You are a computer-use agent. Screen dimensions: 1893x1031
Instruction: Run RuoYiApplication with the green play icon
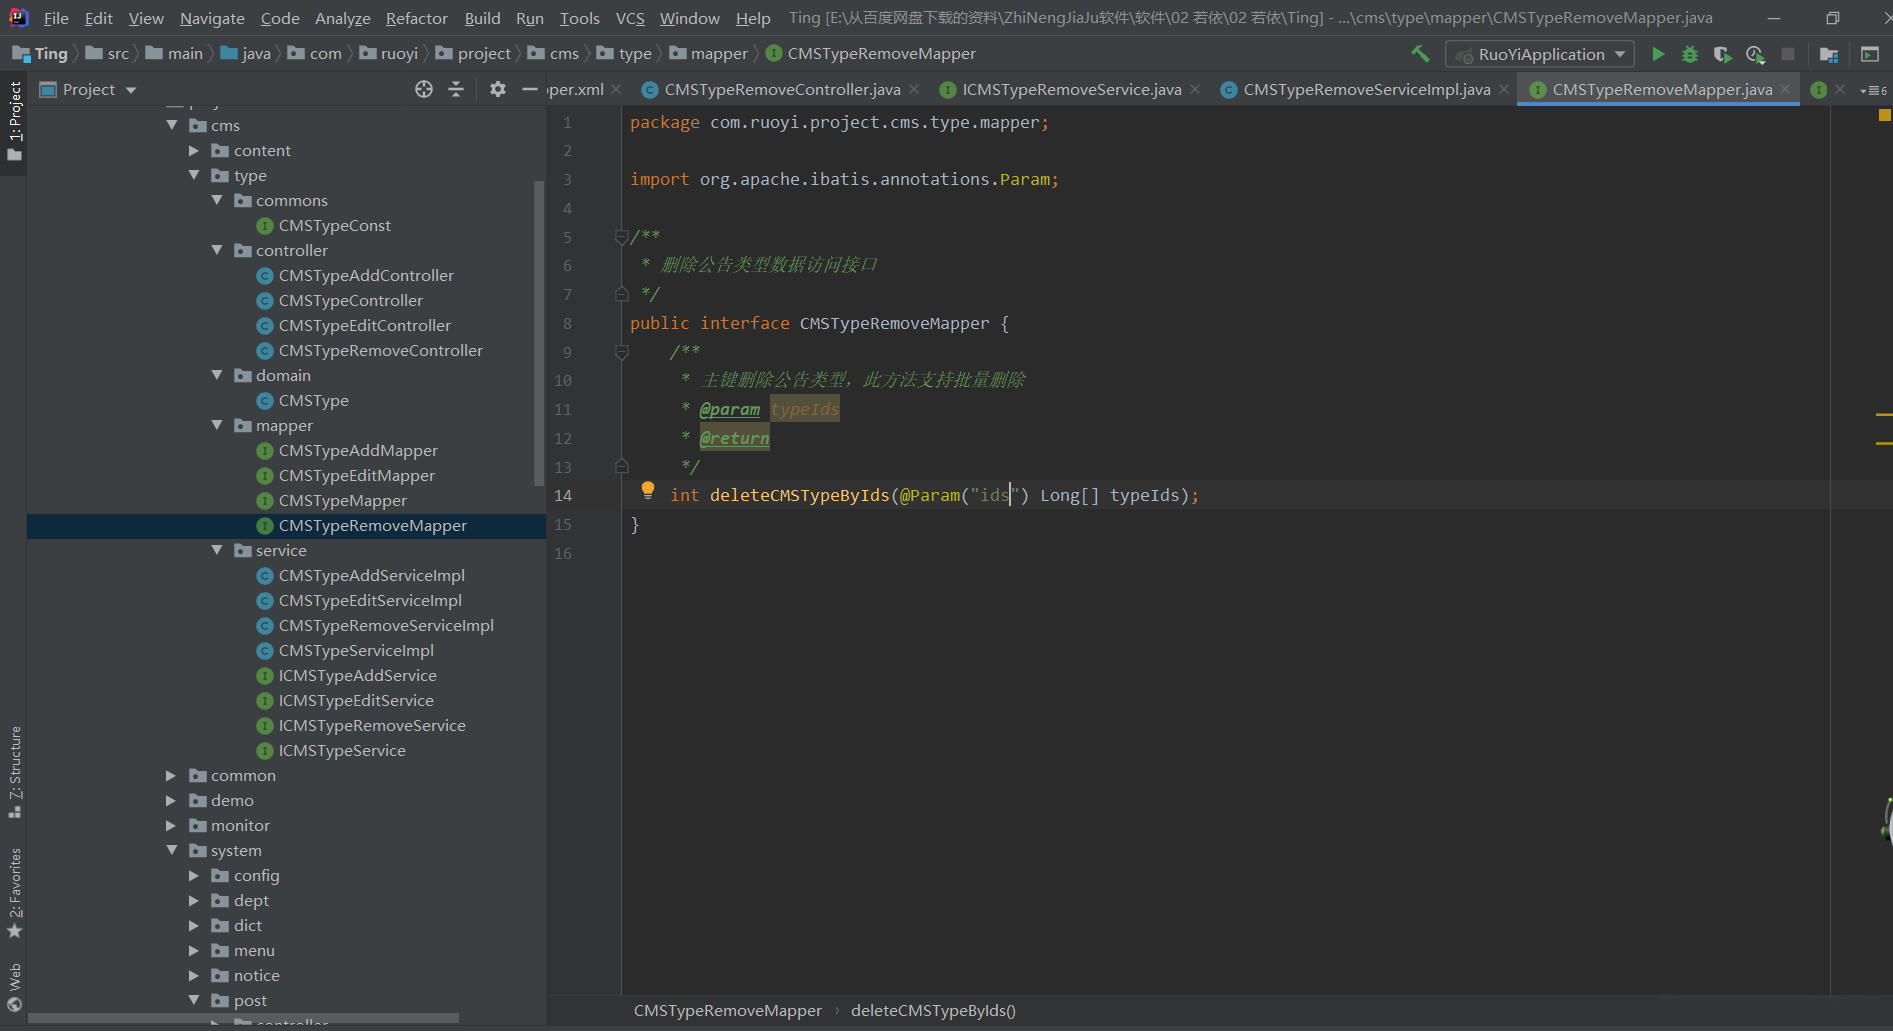[1658, 54]
